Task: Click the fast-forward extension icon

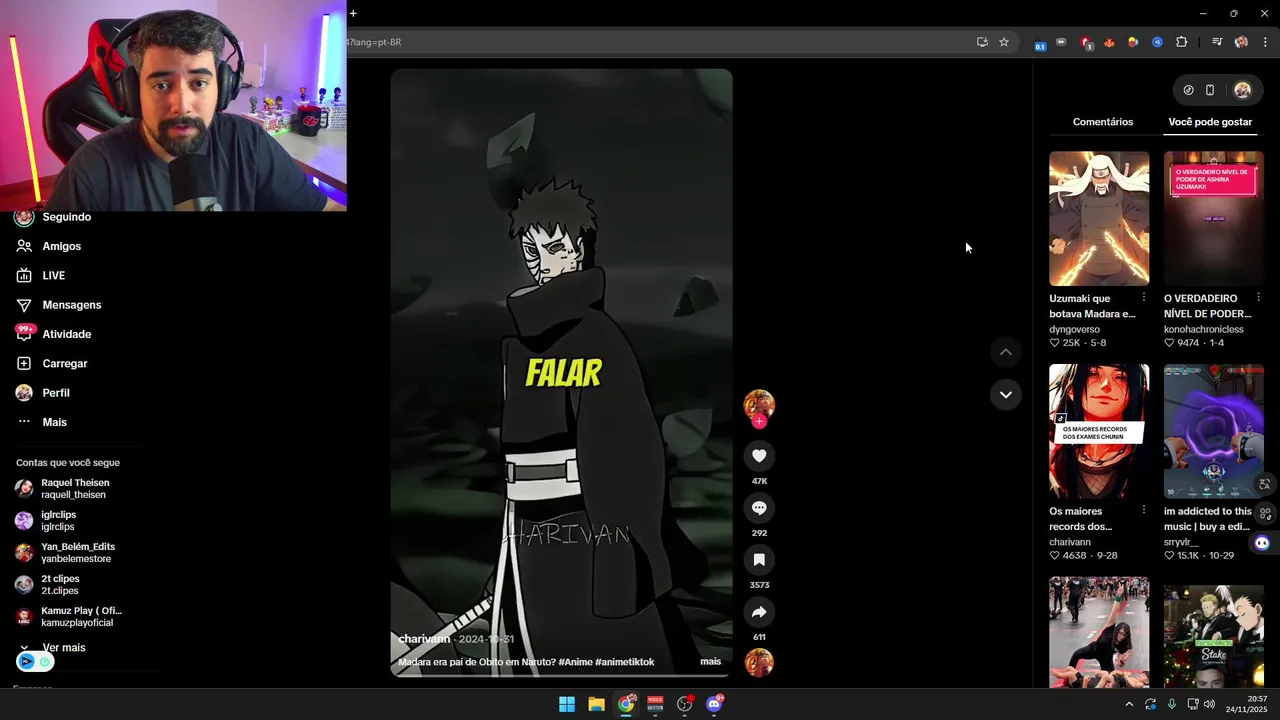Action: (1061, 42)
